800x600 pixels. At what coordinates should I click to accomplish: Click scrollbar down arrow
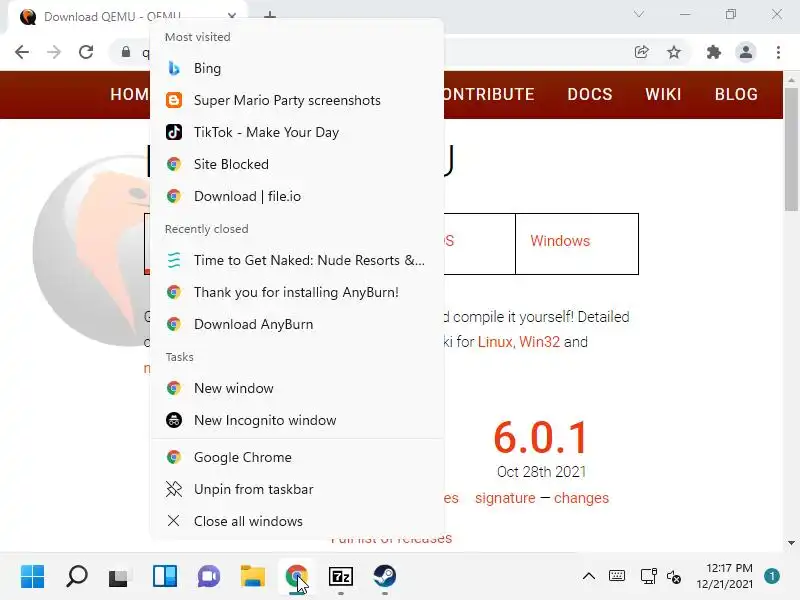pos(791,543)
